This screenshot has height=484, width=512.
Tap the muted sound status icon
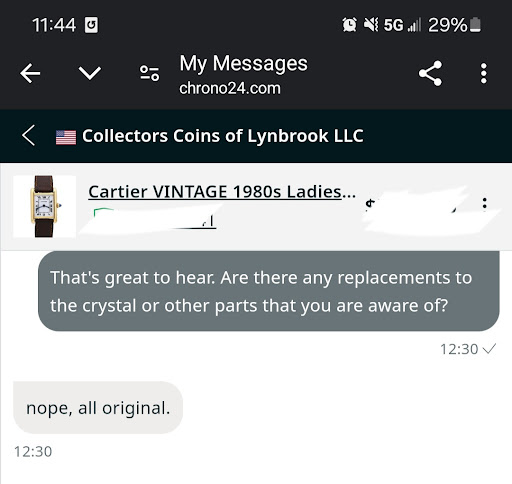[371, 25]
